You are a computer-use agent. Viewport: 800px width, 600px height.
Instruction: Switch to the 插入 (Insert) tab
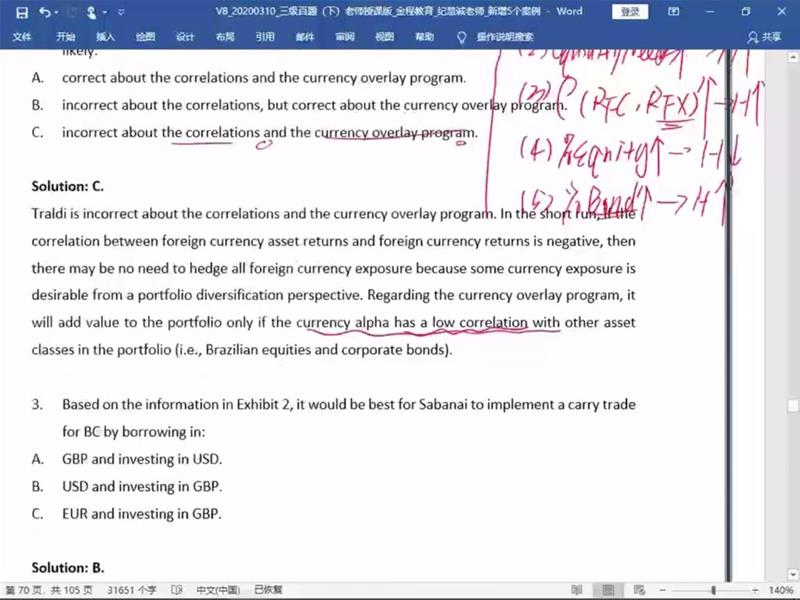(x=105, y=37)
